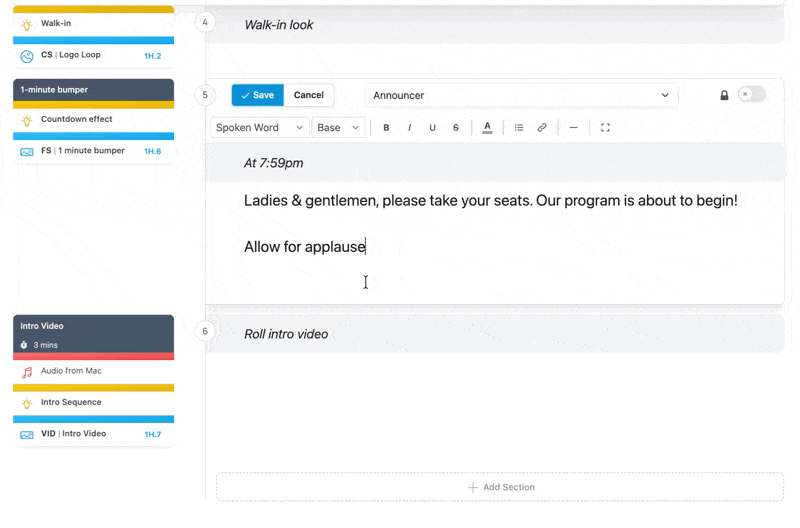
Task: Open the text color picker
Action: pyautogui.click(x=487, y=128)
